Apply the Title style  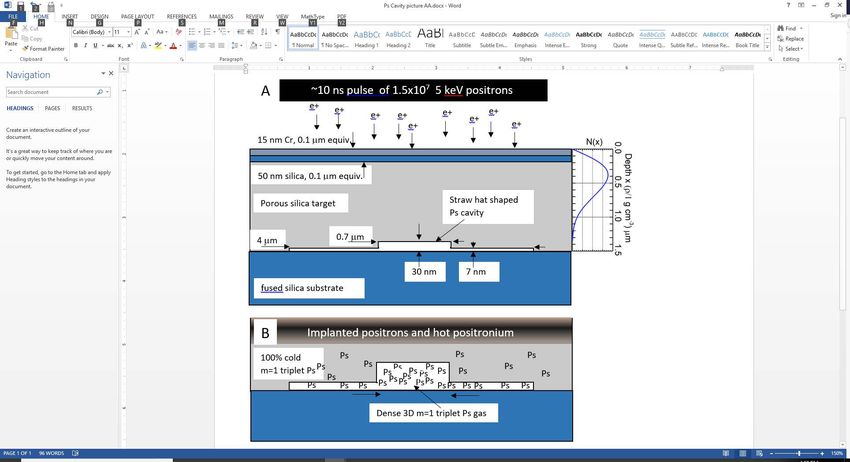pos(430,38)
